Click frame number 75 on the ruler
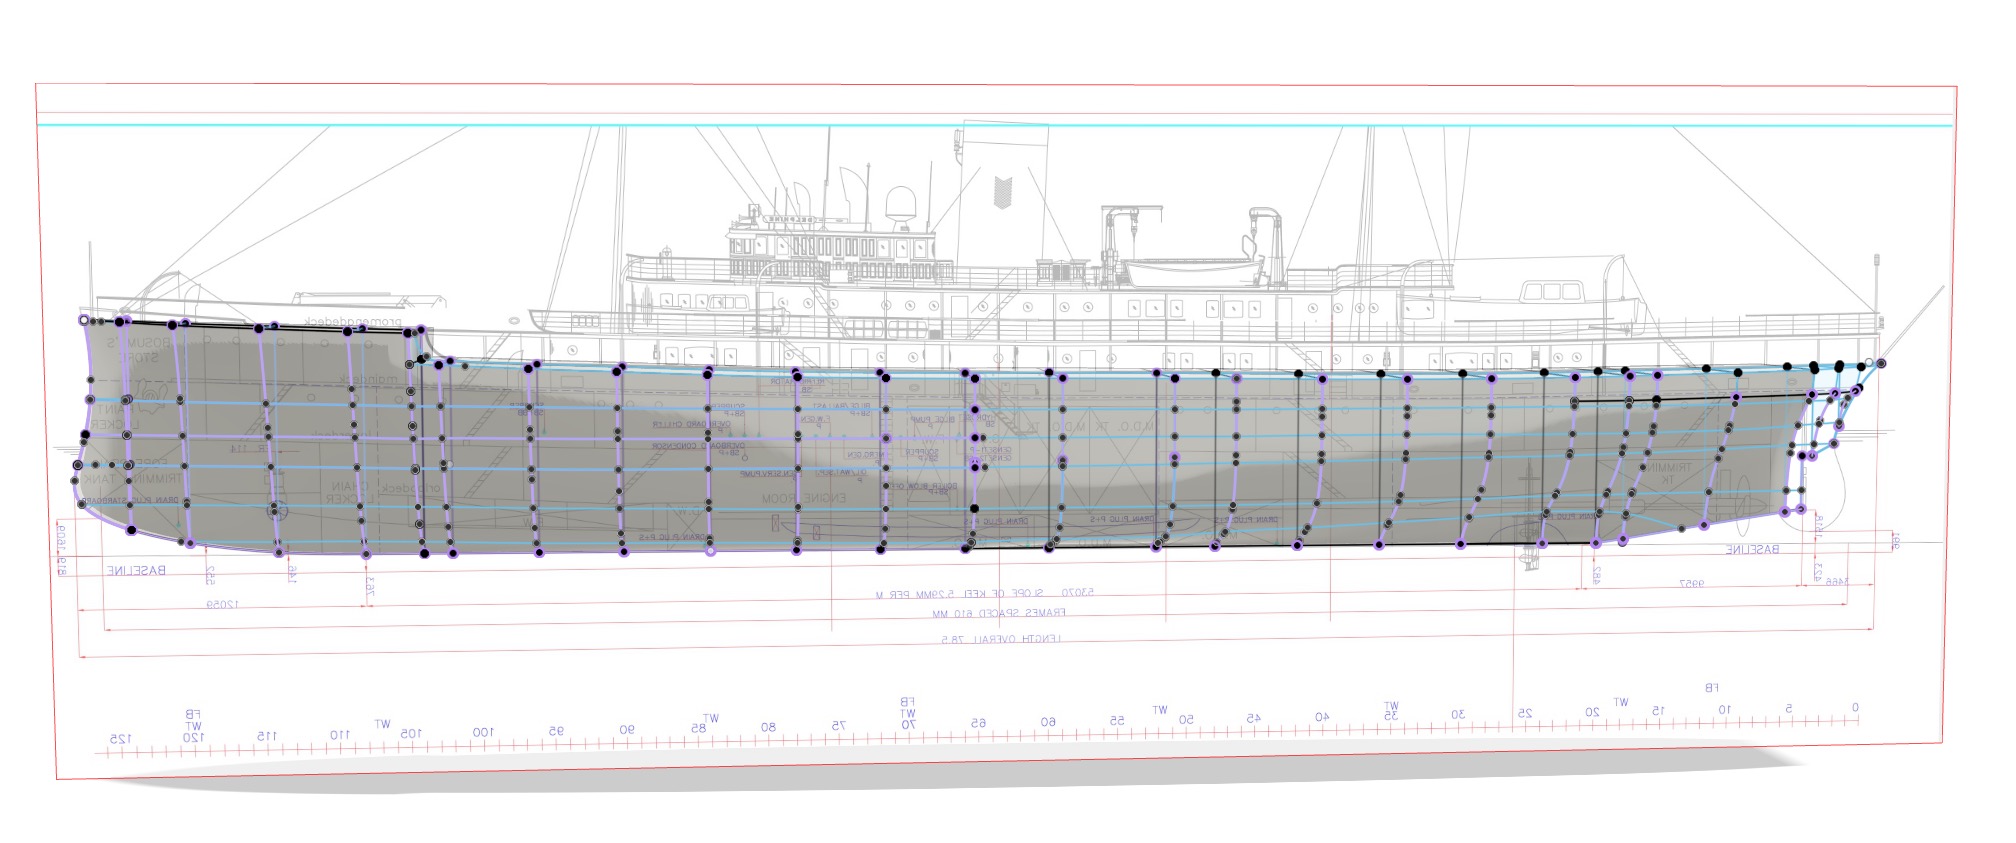This screenshot has width=2016, height=843. pyautogui.click(x=839, y=726)
